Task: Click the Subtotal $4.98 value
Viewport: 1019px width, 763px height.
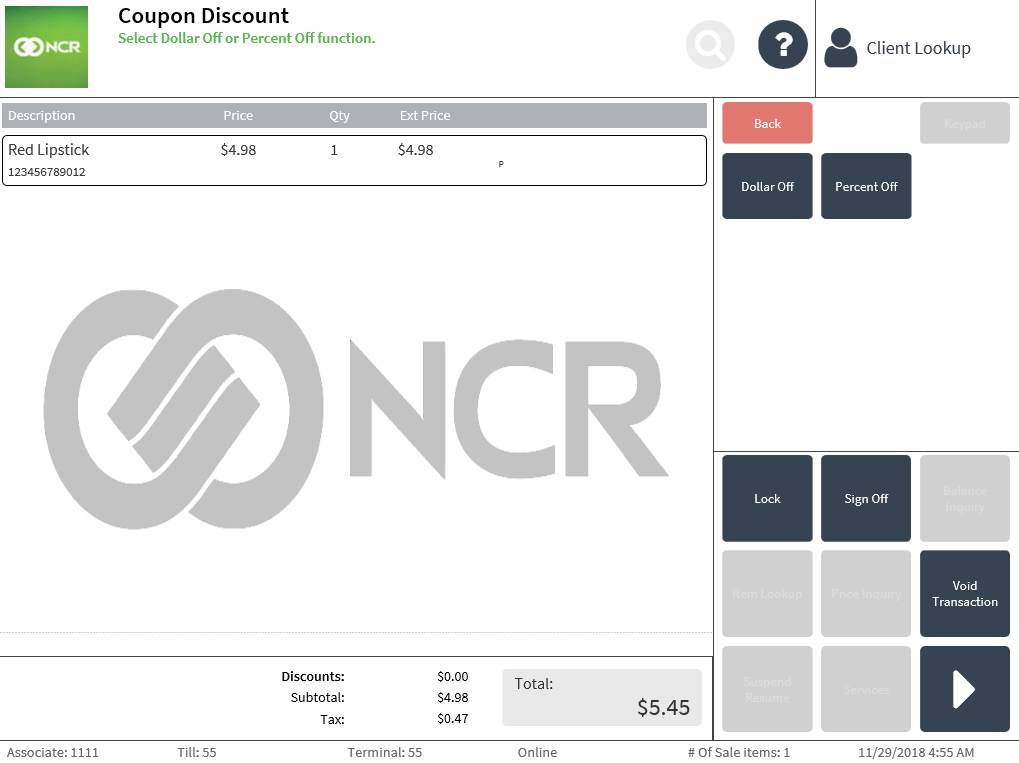Action: 452,697
